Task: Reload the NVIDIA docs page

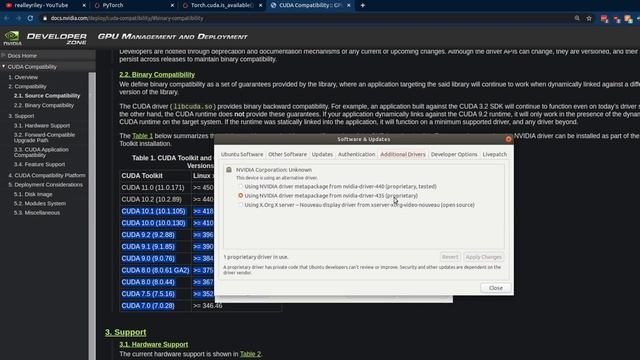Action: pyautogui.click(x=30, y=18)
